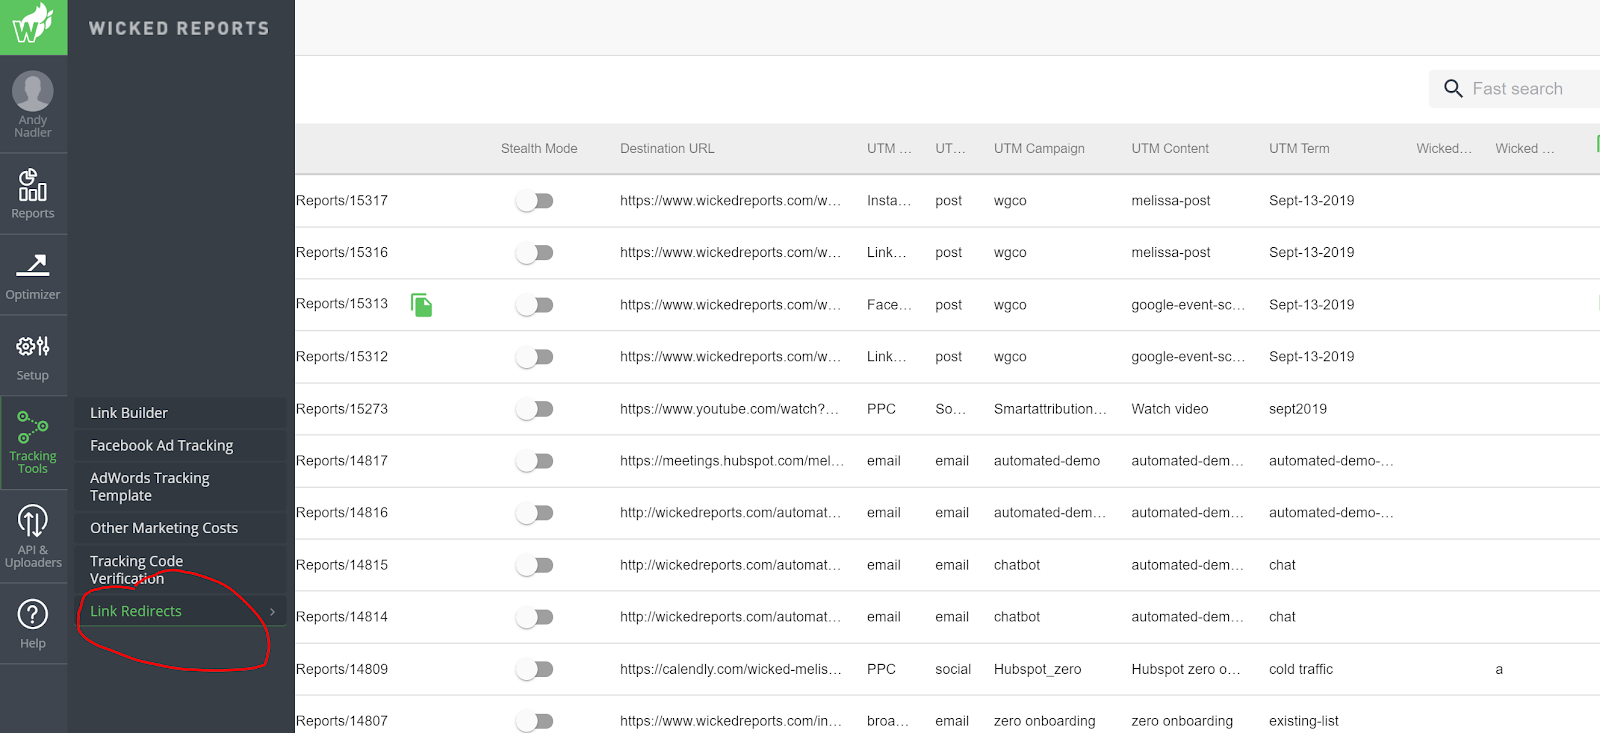Open API & Uploaders section
This screenshot has width=1600, height=733.
coord(33,536)
